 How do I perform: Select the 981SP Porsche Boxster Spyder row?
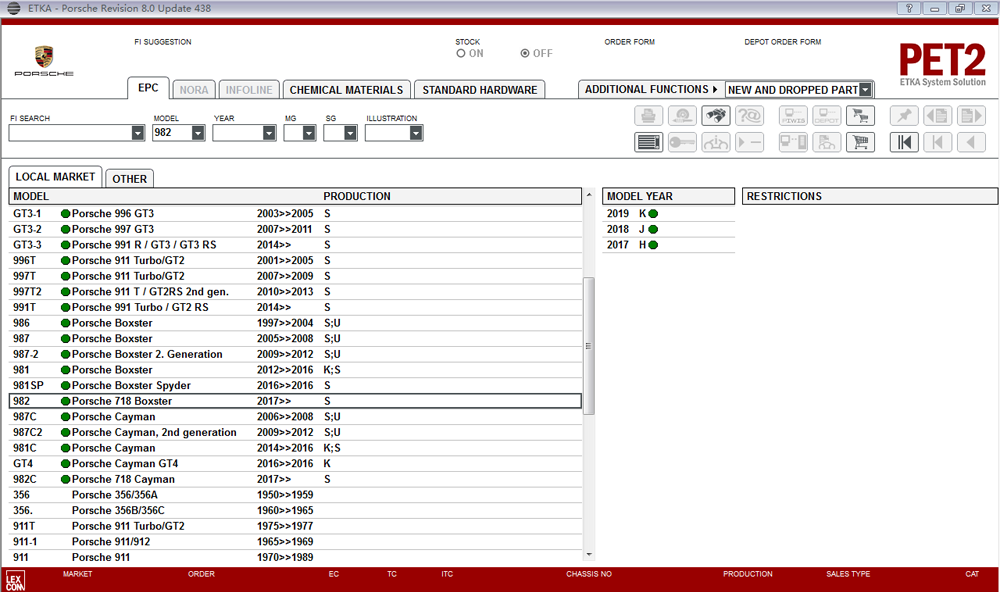pyautogui.click(x=295, y=385)
